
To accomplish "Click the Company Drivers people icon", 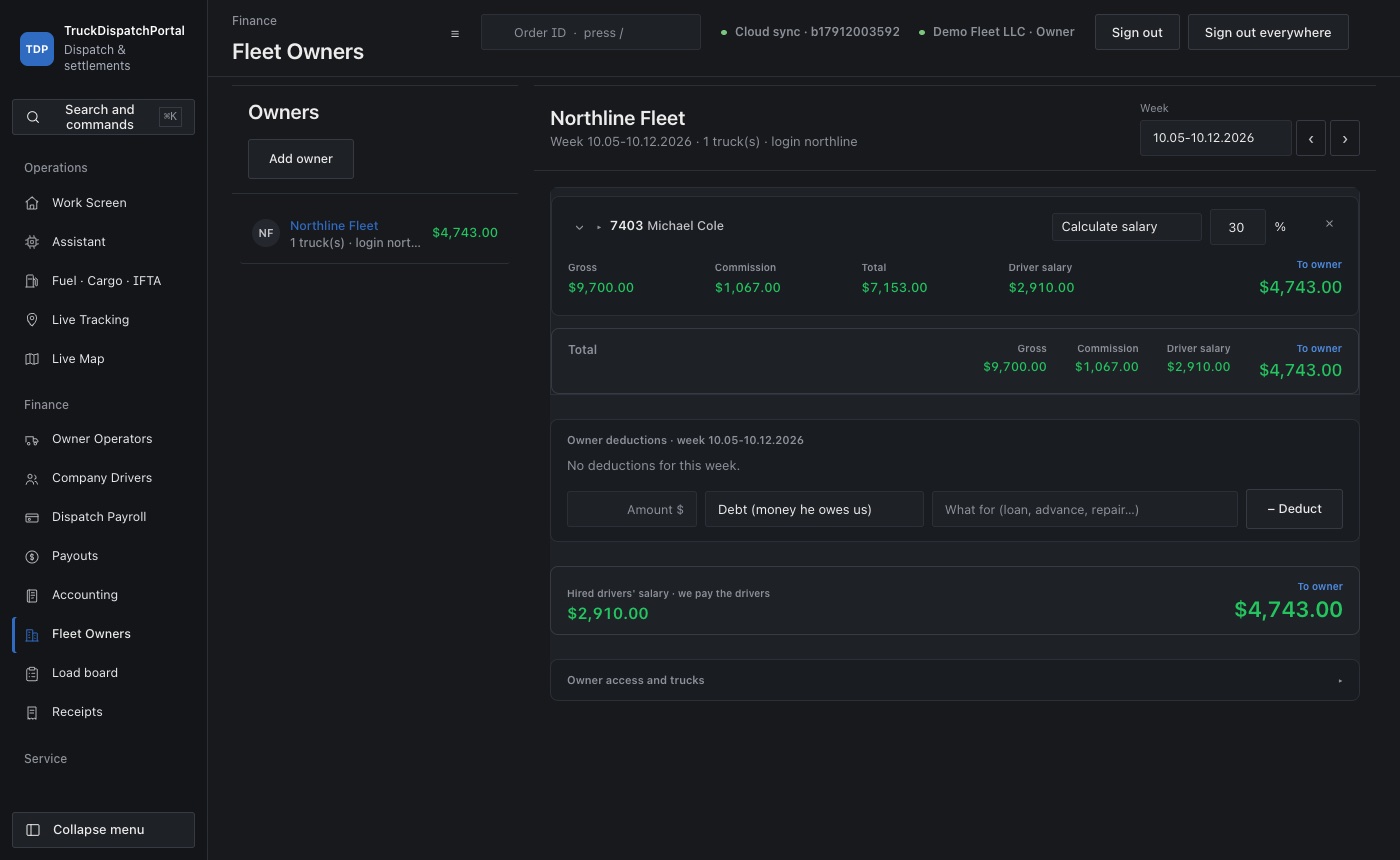I will pyautogui.click(x=32, y=478).
